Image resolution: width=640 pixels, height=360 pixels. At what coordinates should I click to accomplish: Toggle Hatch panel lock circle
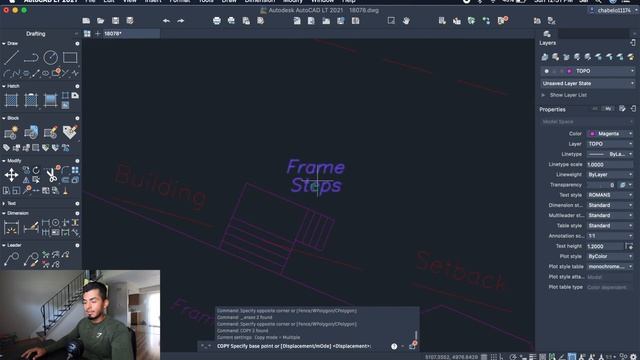[x=77, y=87]
